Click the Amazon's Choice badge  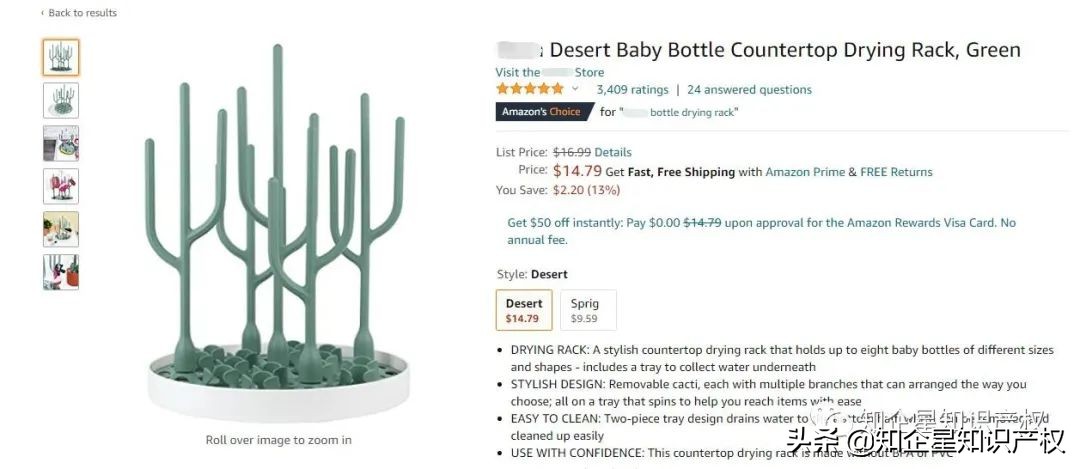[540, 112]
